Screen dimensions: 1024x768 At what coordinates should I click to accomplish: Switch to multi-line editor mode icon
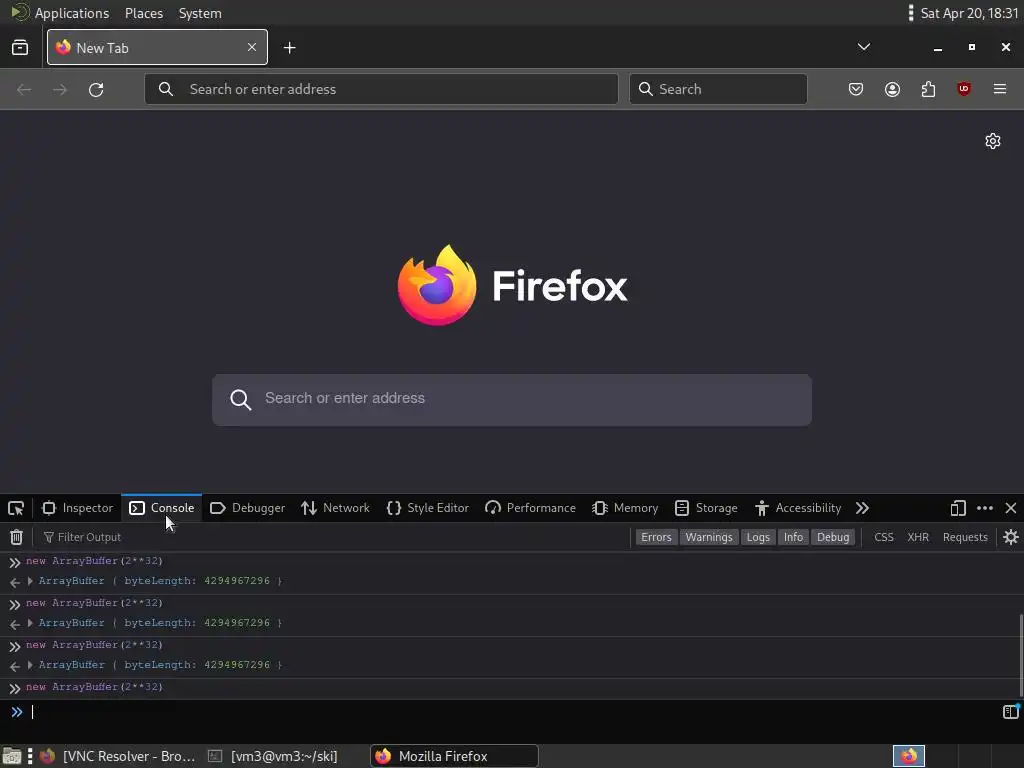[1010, 711]
